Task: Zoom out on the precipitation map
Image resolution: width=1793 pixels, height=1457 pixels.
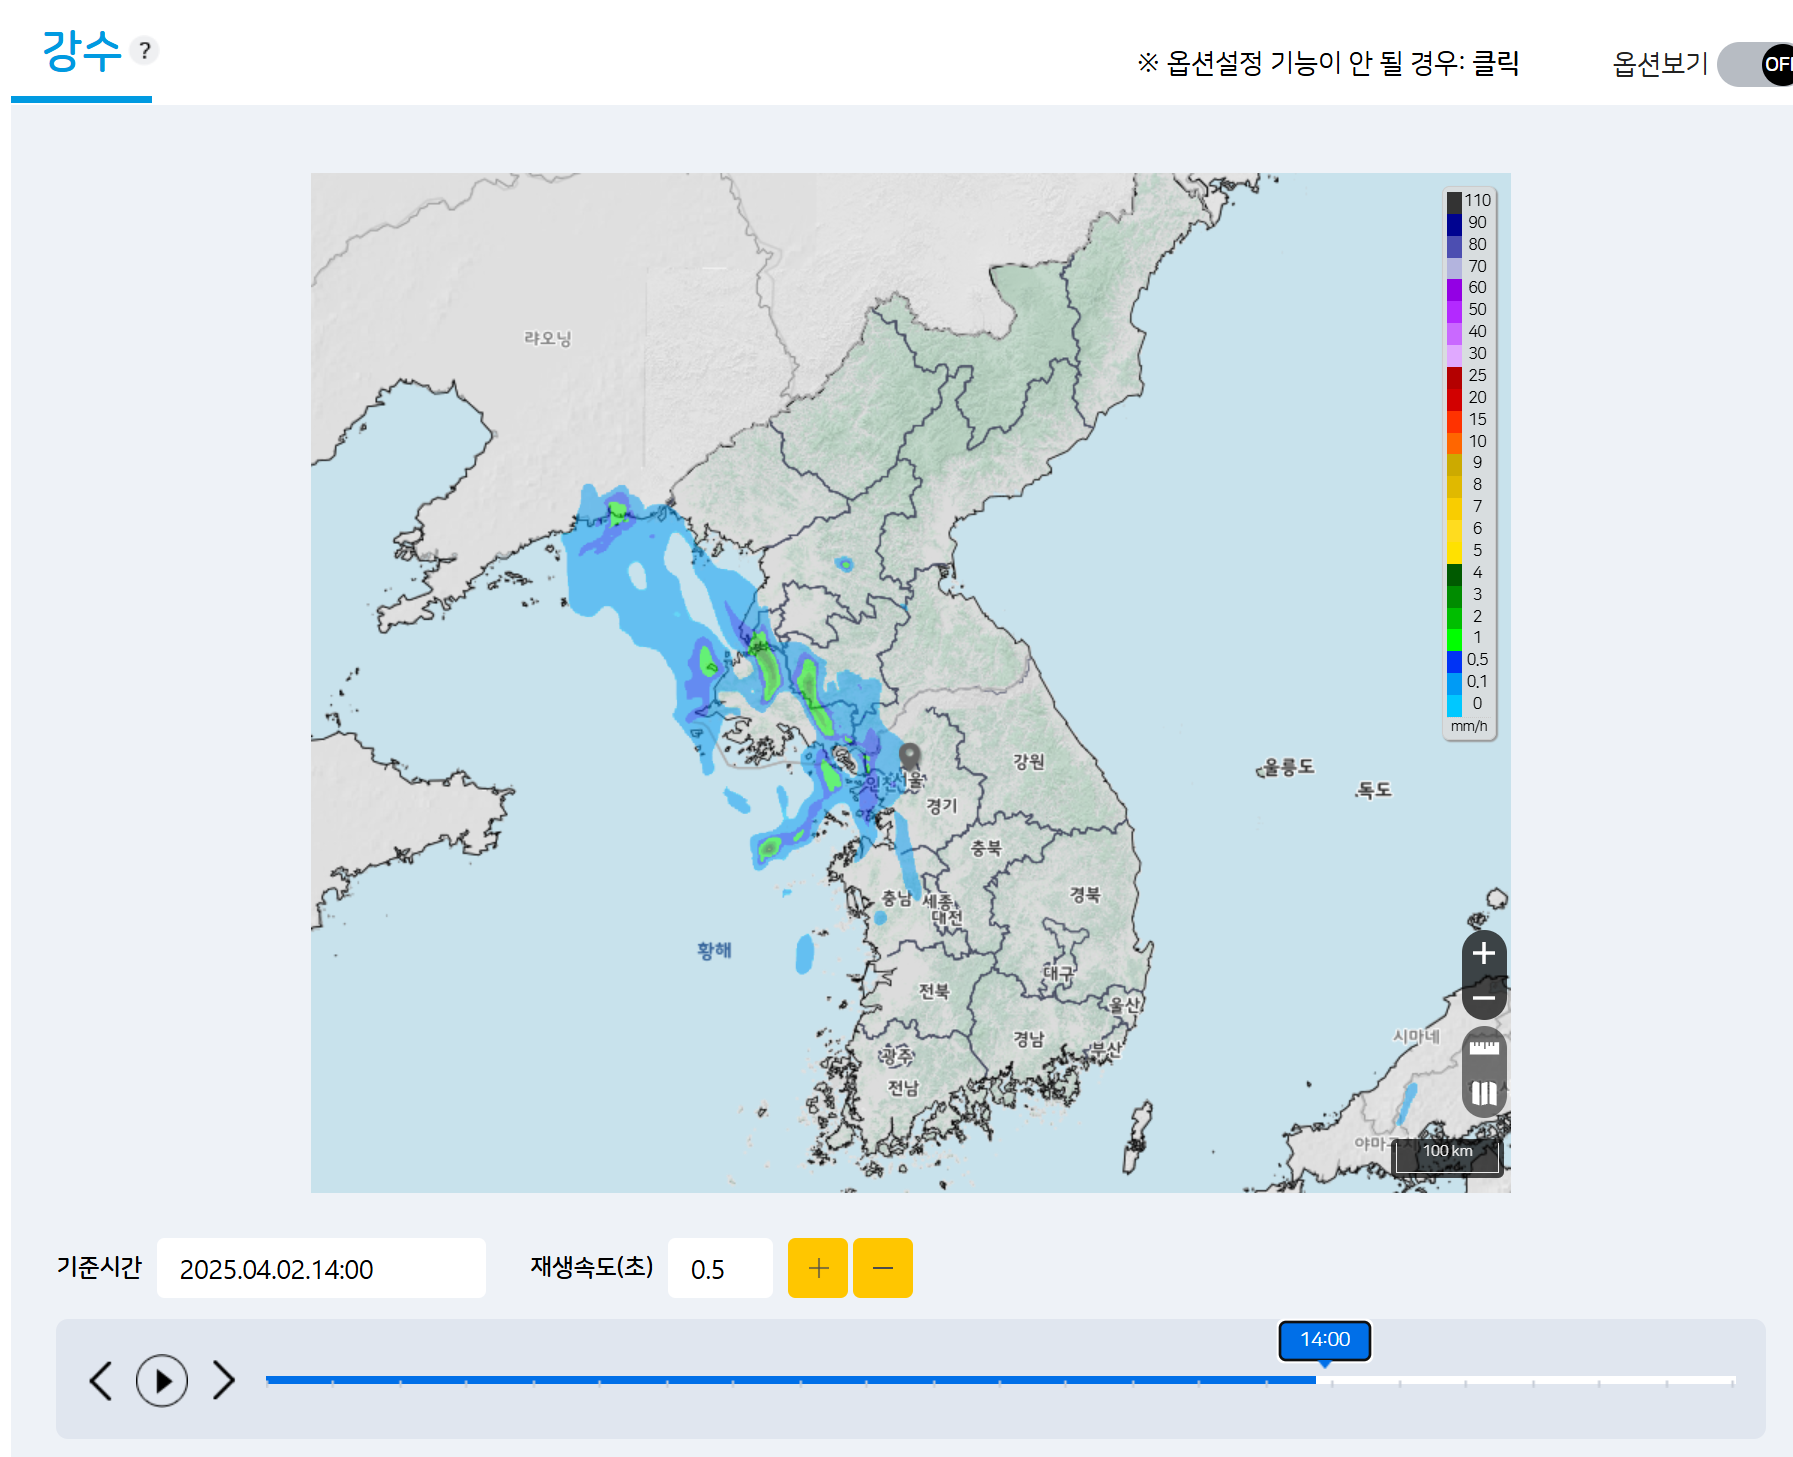Action: pos(1484,998)
